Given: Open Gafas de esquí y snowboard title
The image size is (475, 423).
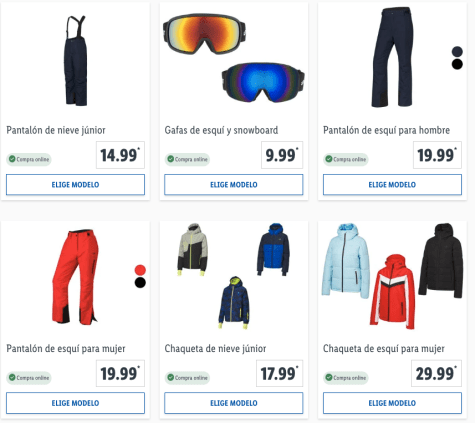Looking at the screenshot, I should click(x=221, y=130).
